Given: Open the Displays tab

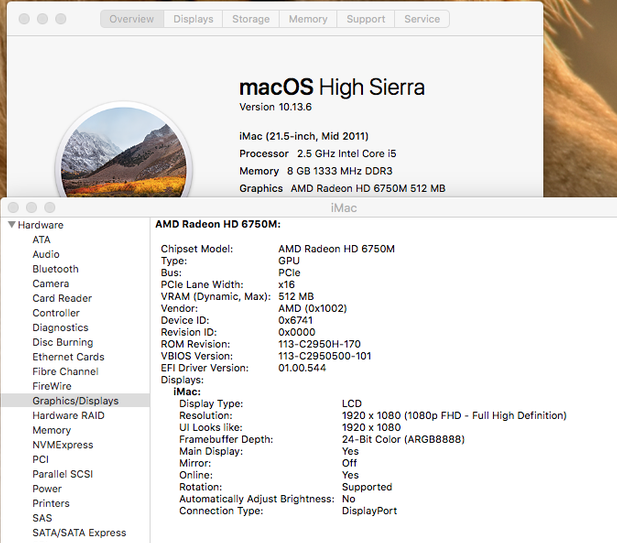Looking at the screenshot, I should (193, 19).
